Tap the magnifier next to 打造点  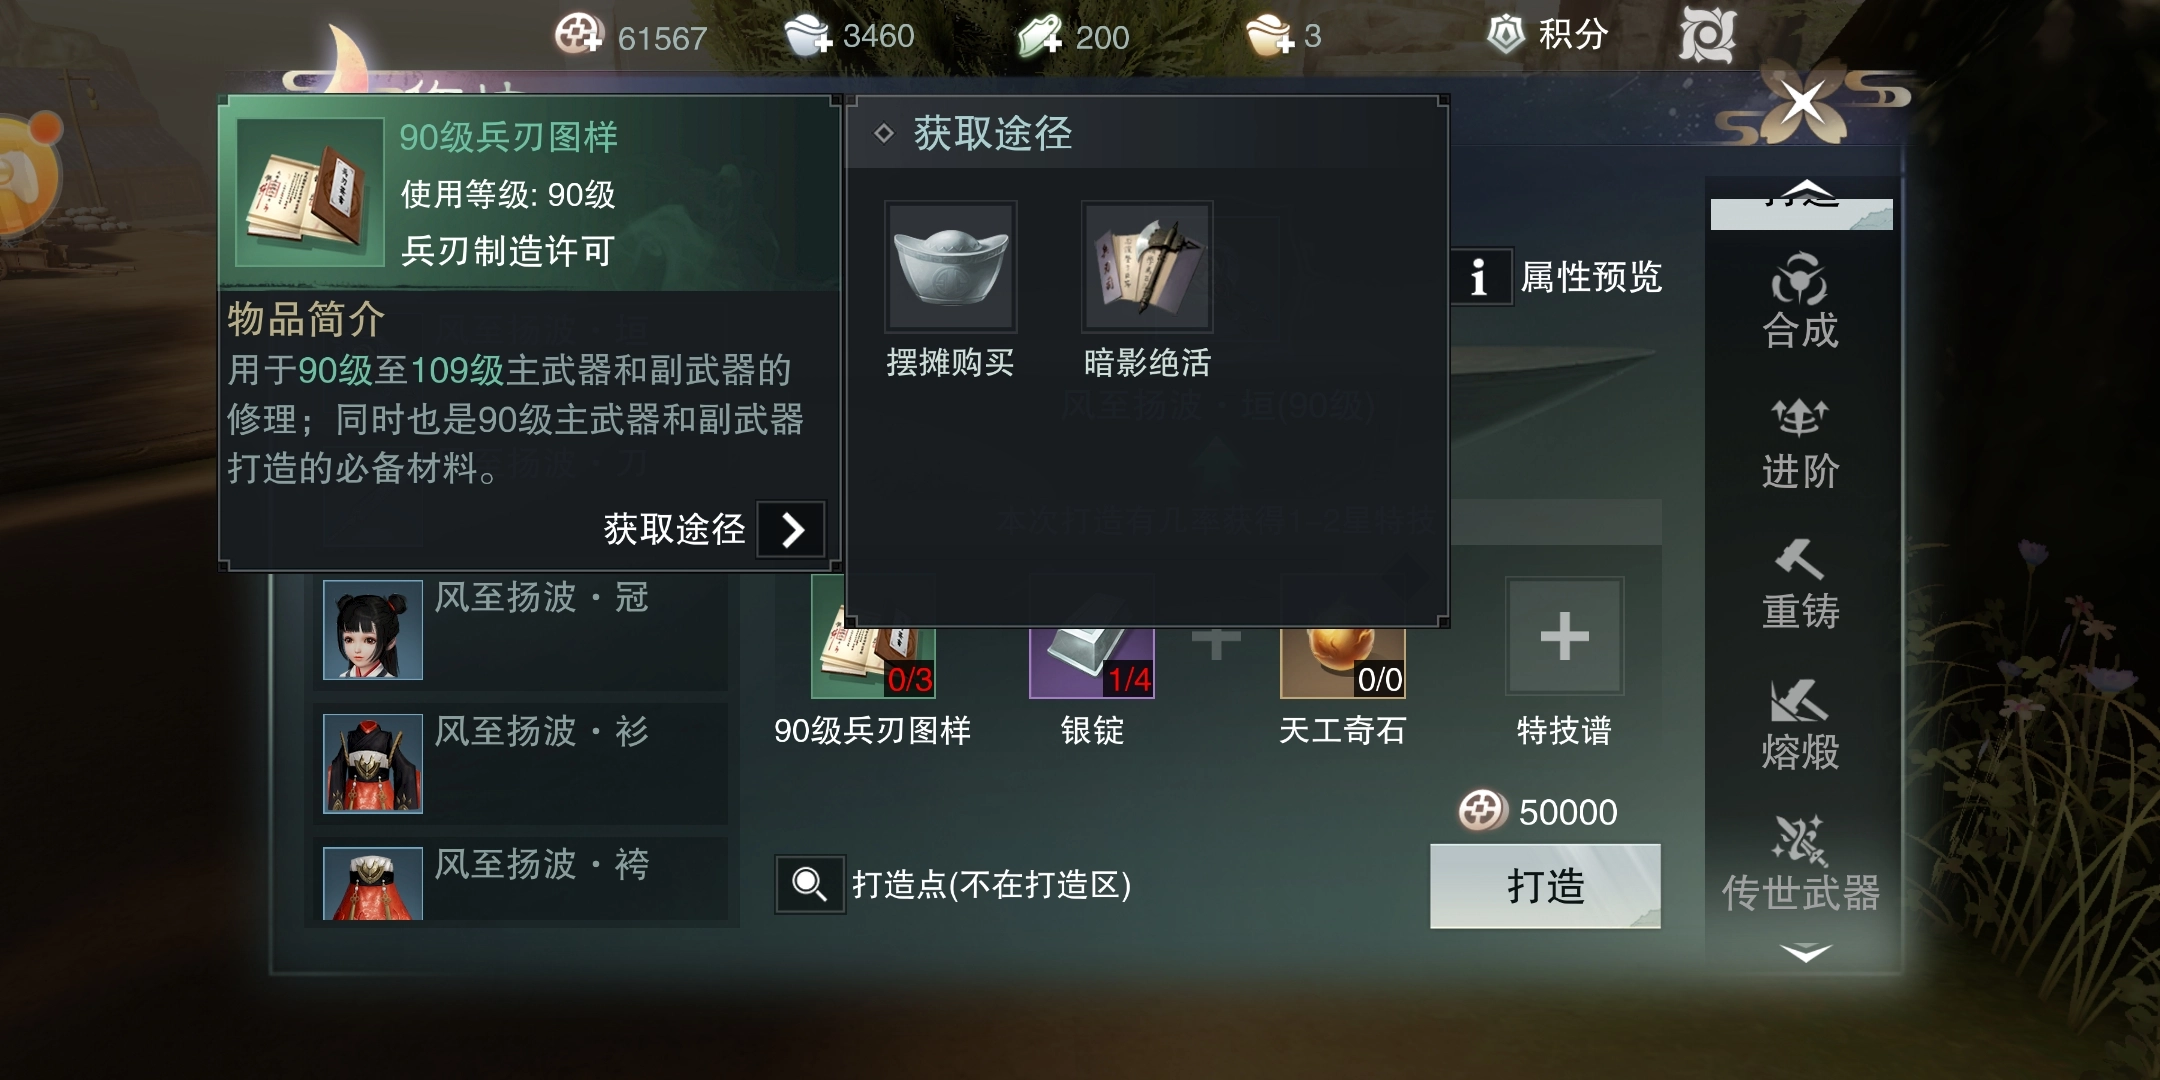[x=809, y=884]
